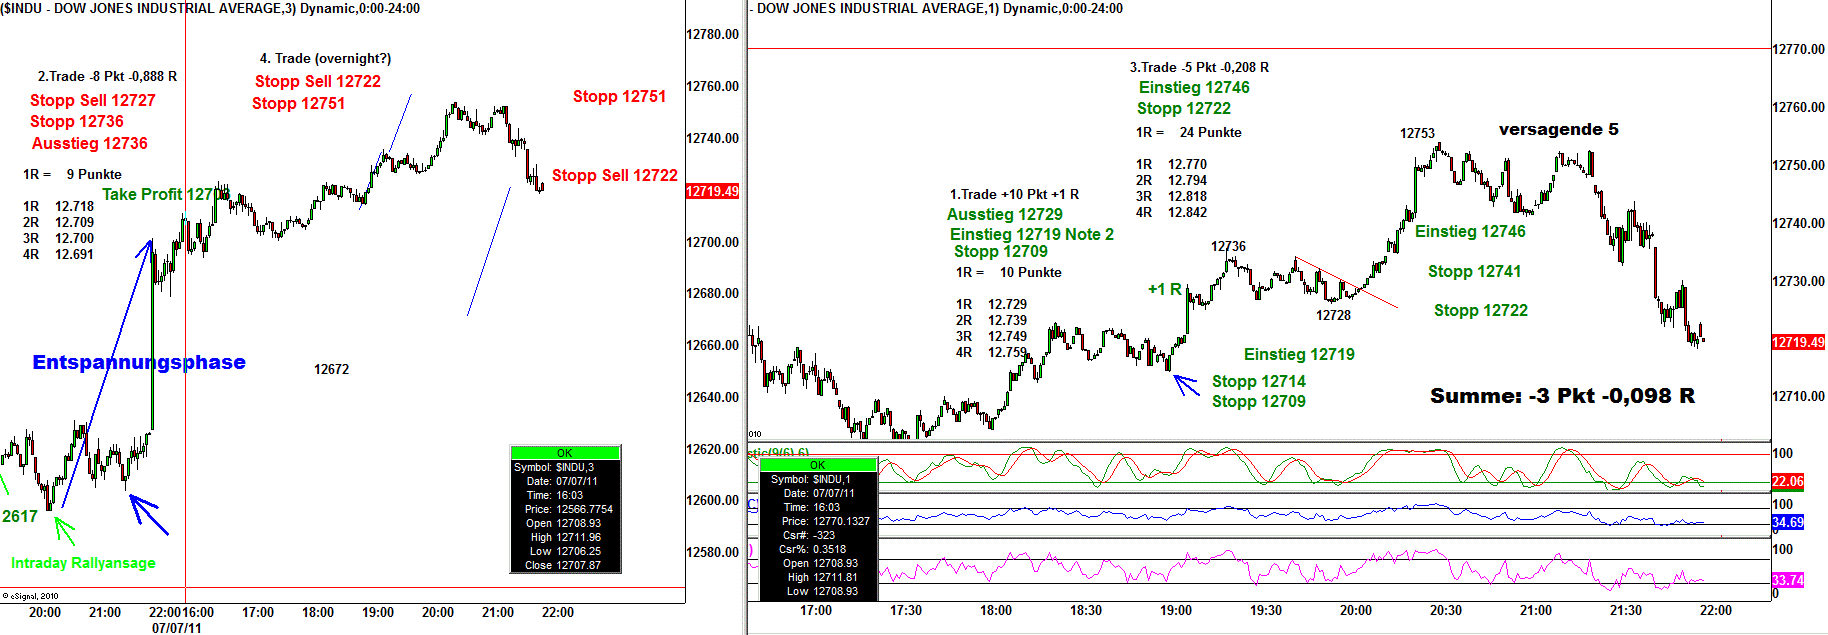Select the 'versagende 5' annotation

click(1558, 129)
